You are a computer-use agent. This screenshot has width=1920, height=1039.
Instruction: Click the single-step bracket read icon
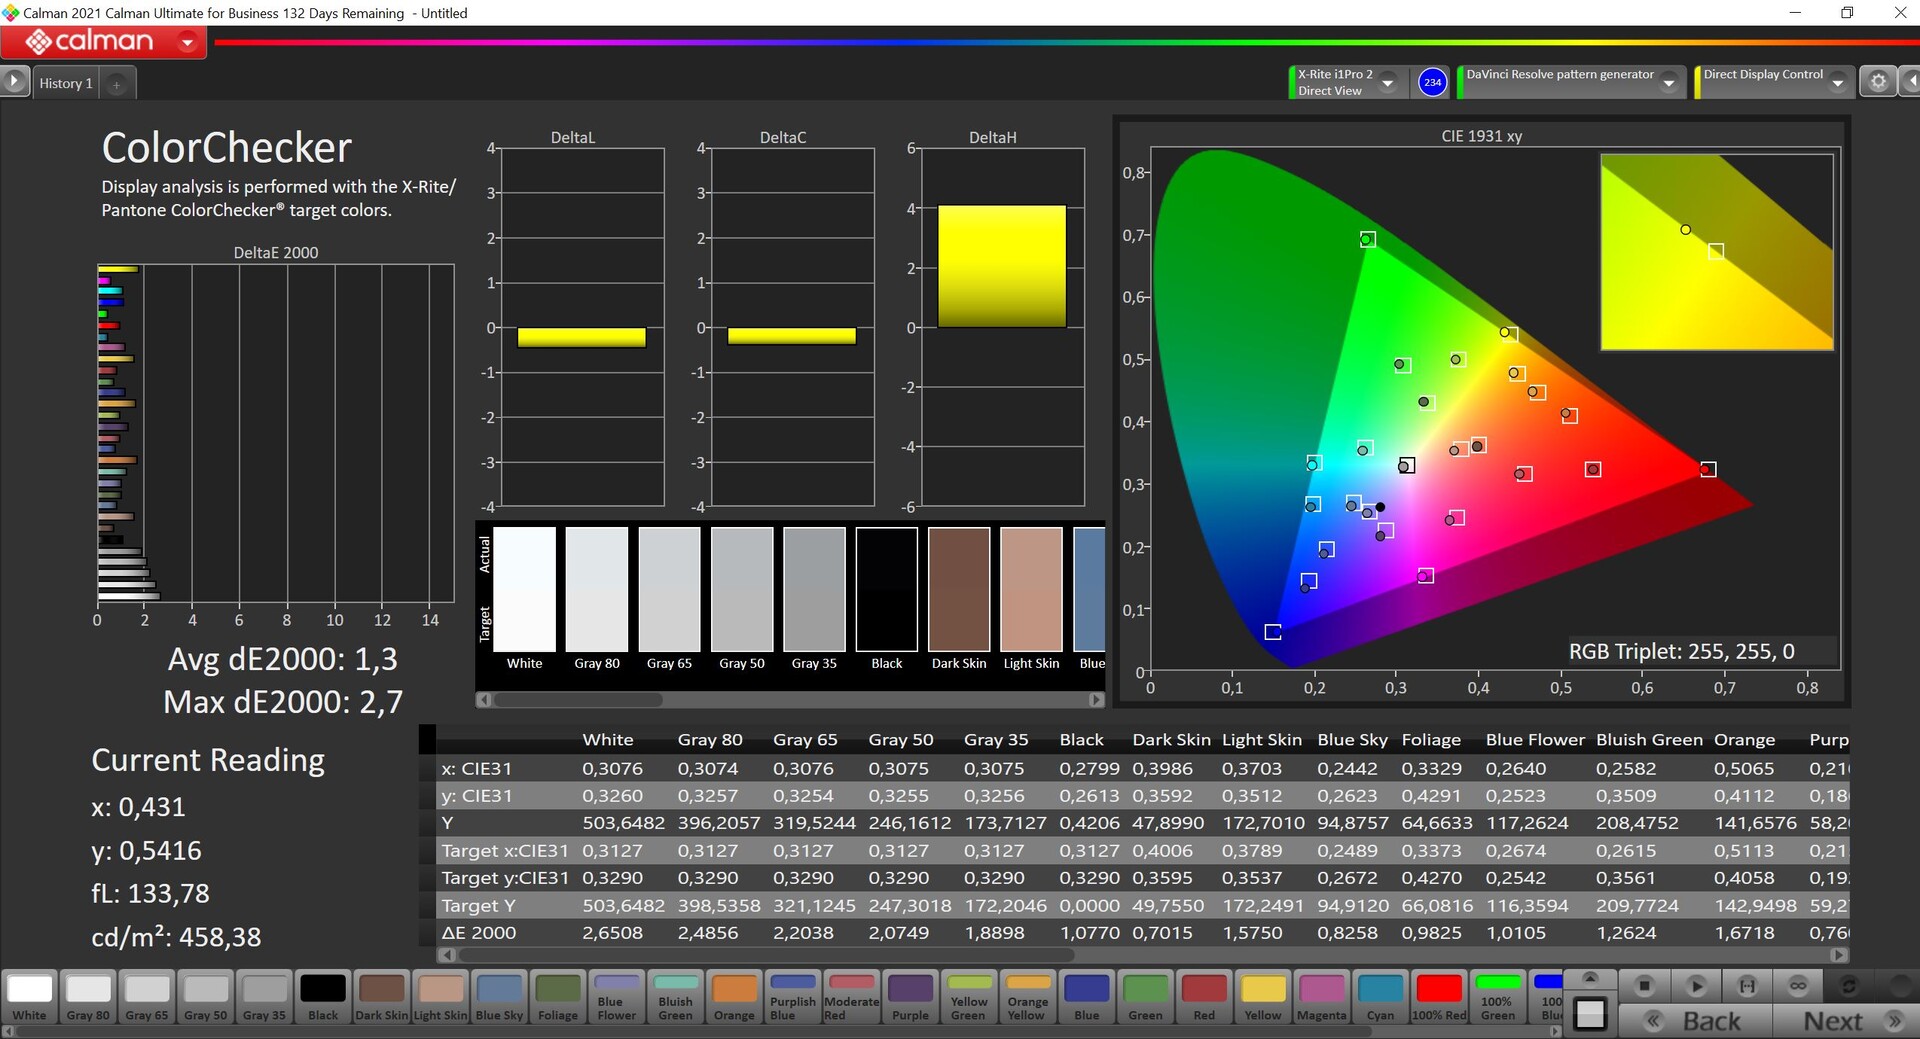(1747, 986)
